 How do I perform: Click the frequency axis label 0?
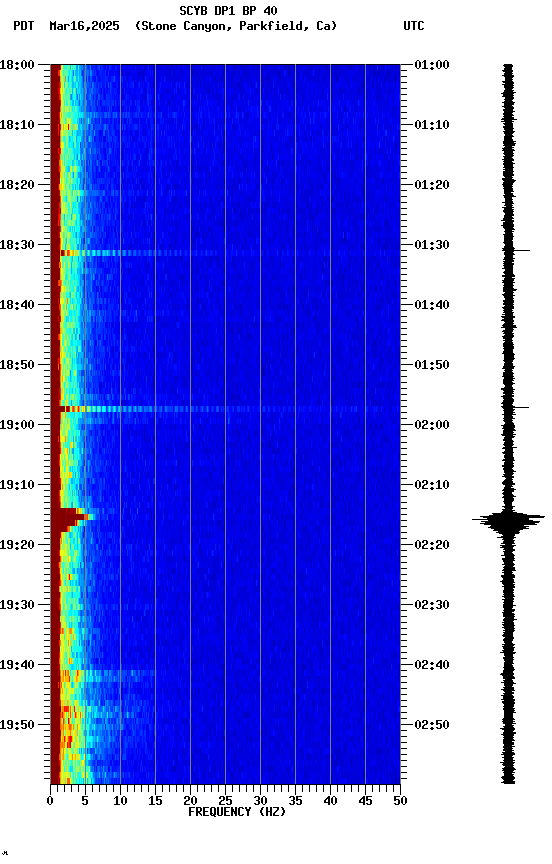(50, 801)
